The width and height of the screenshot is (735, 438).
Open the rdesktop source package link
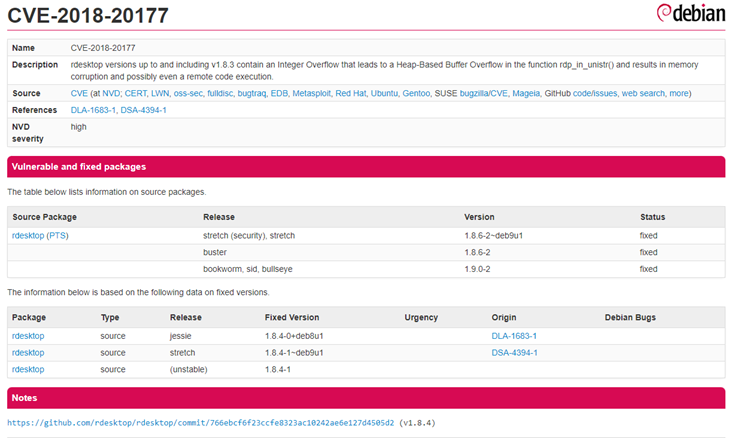[28, 235]
